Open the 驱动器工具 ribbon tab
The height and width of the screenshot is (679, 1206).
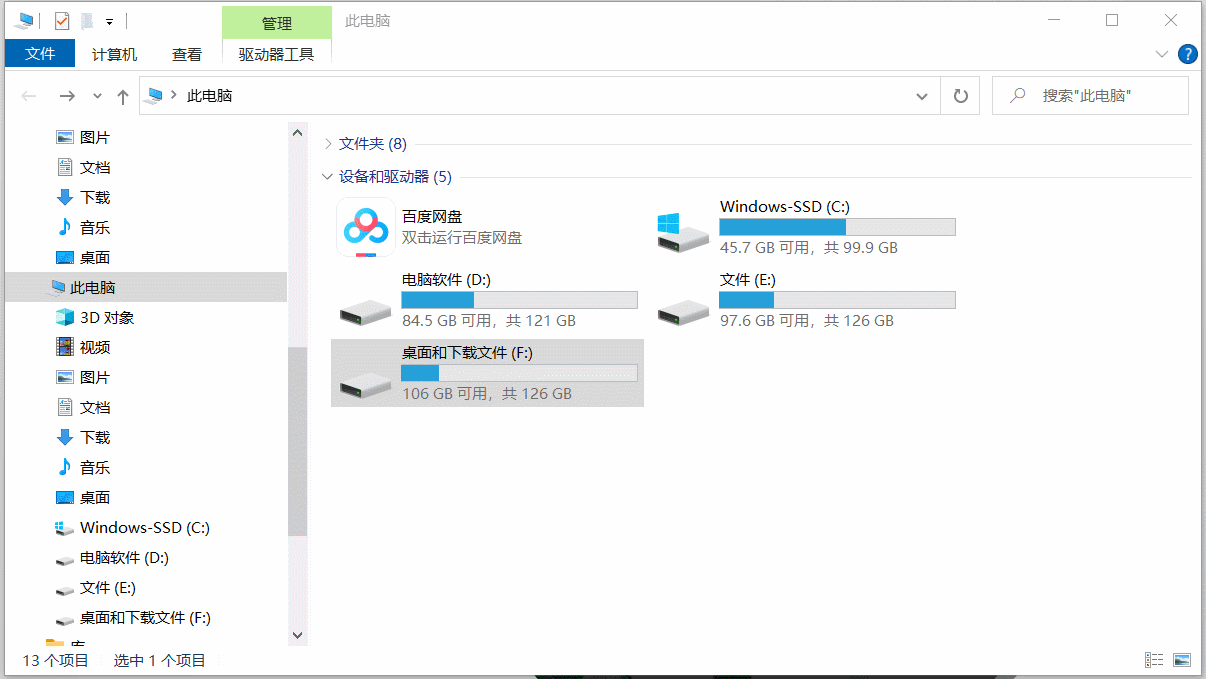tap(277, 54)
